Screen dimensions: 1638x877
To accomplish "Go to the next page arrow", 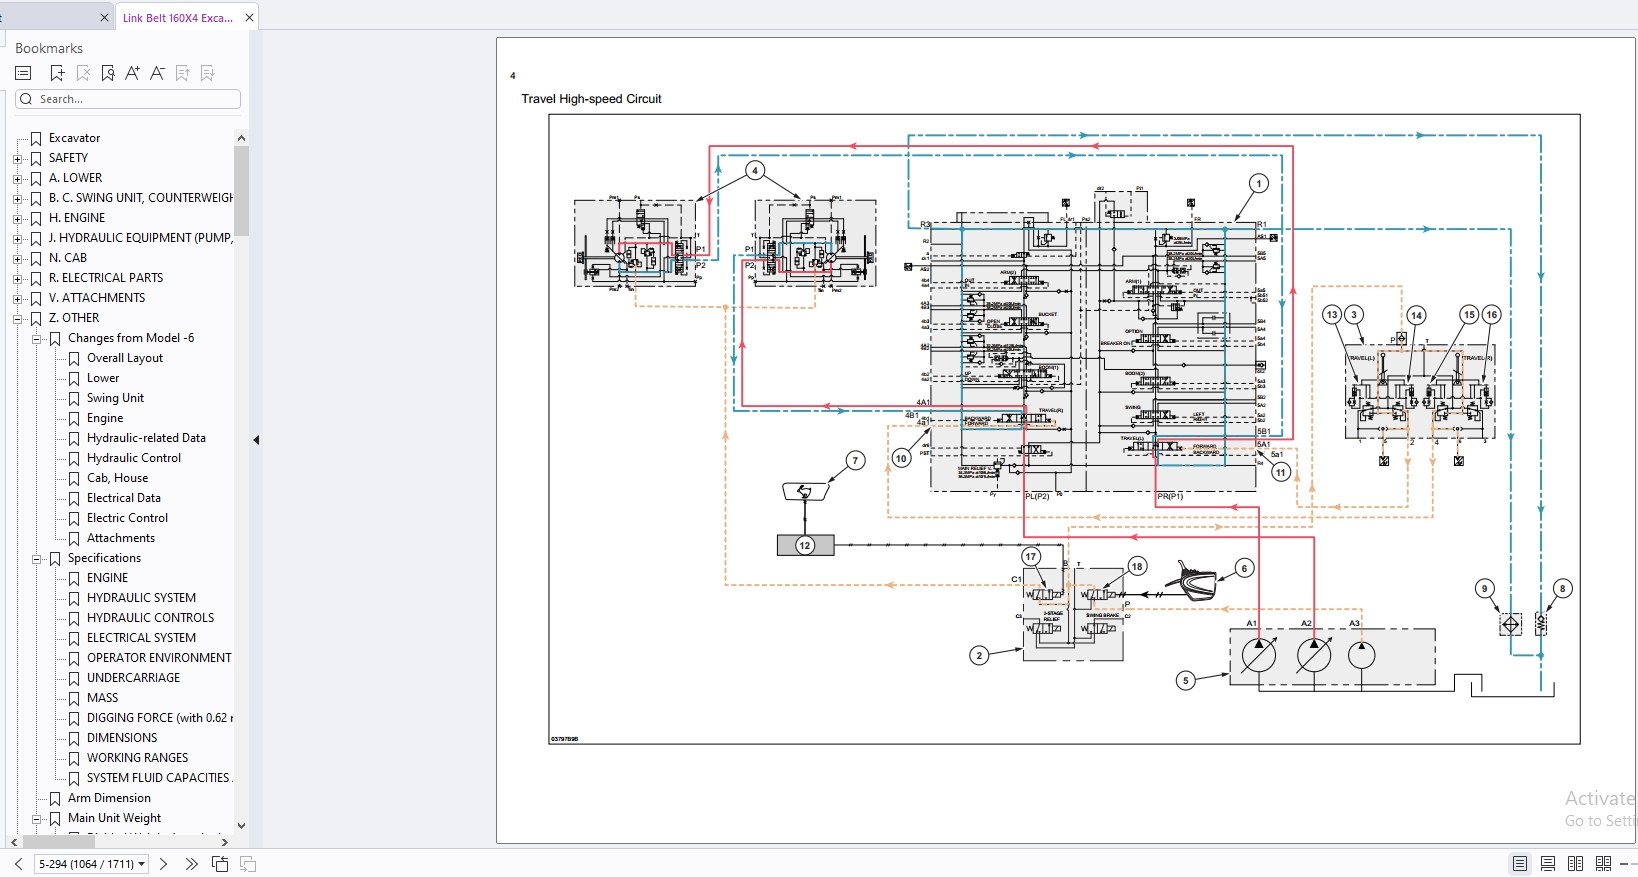I will (x=163, y=864).
